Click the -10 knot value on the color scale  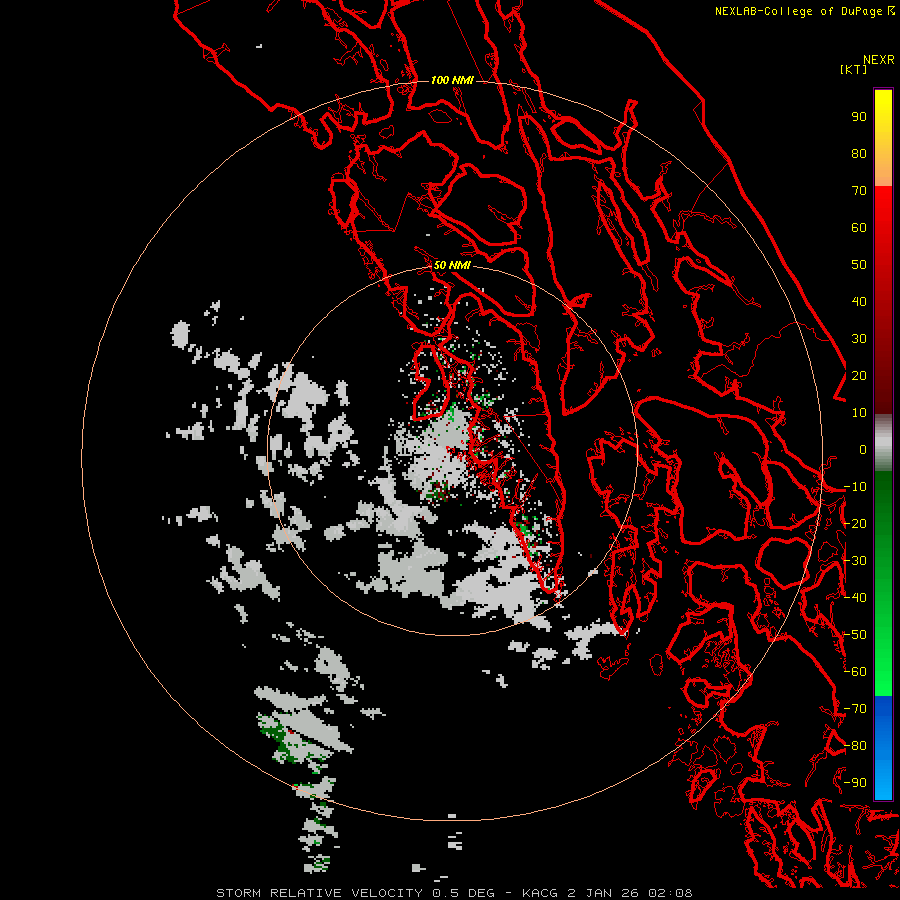click(855, 487)
